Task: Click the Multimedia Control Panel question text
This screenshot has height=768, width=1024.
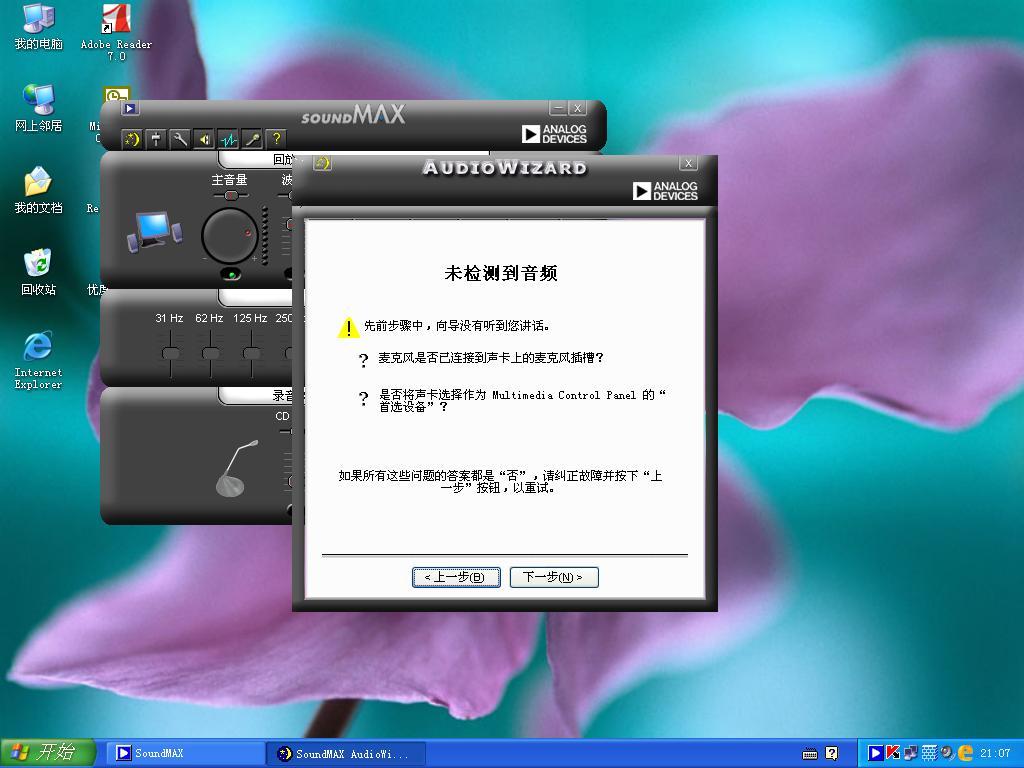Action: (522, 401)
